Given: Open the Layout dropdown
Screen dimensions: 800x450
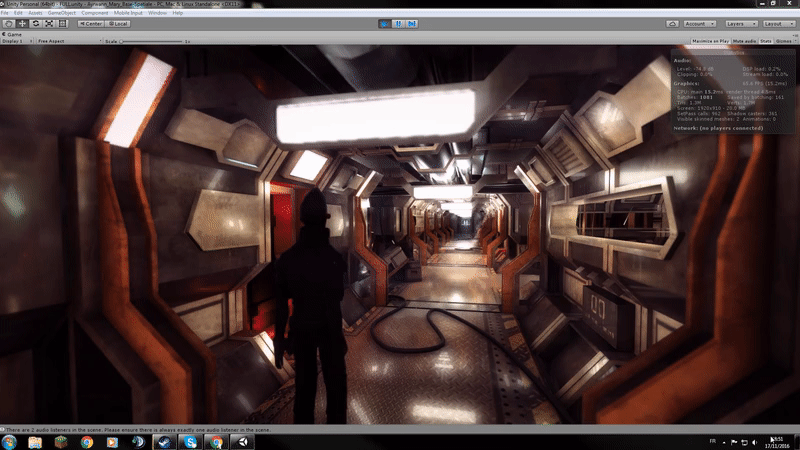Looking at the screenshot, I should (x=778, y=23).
